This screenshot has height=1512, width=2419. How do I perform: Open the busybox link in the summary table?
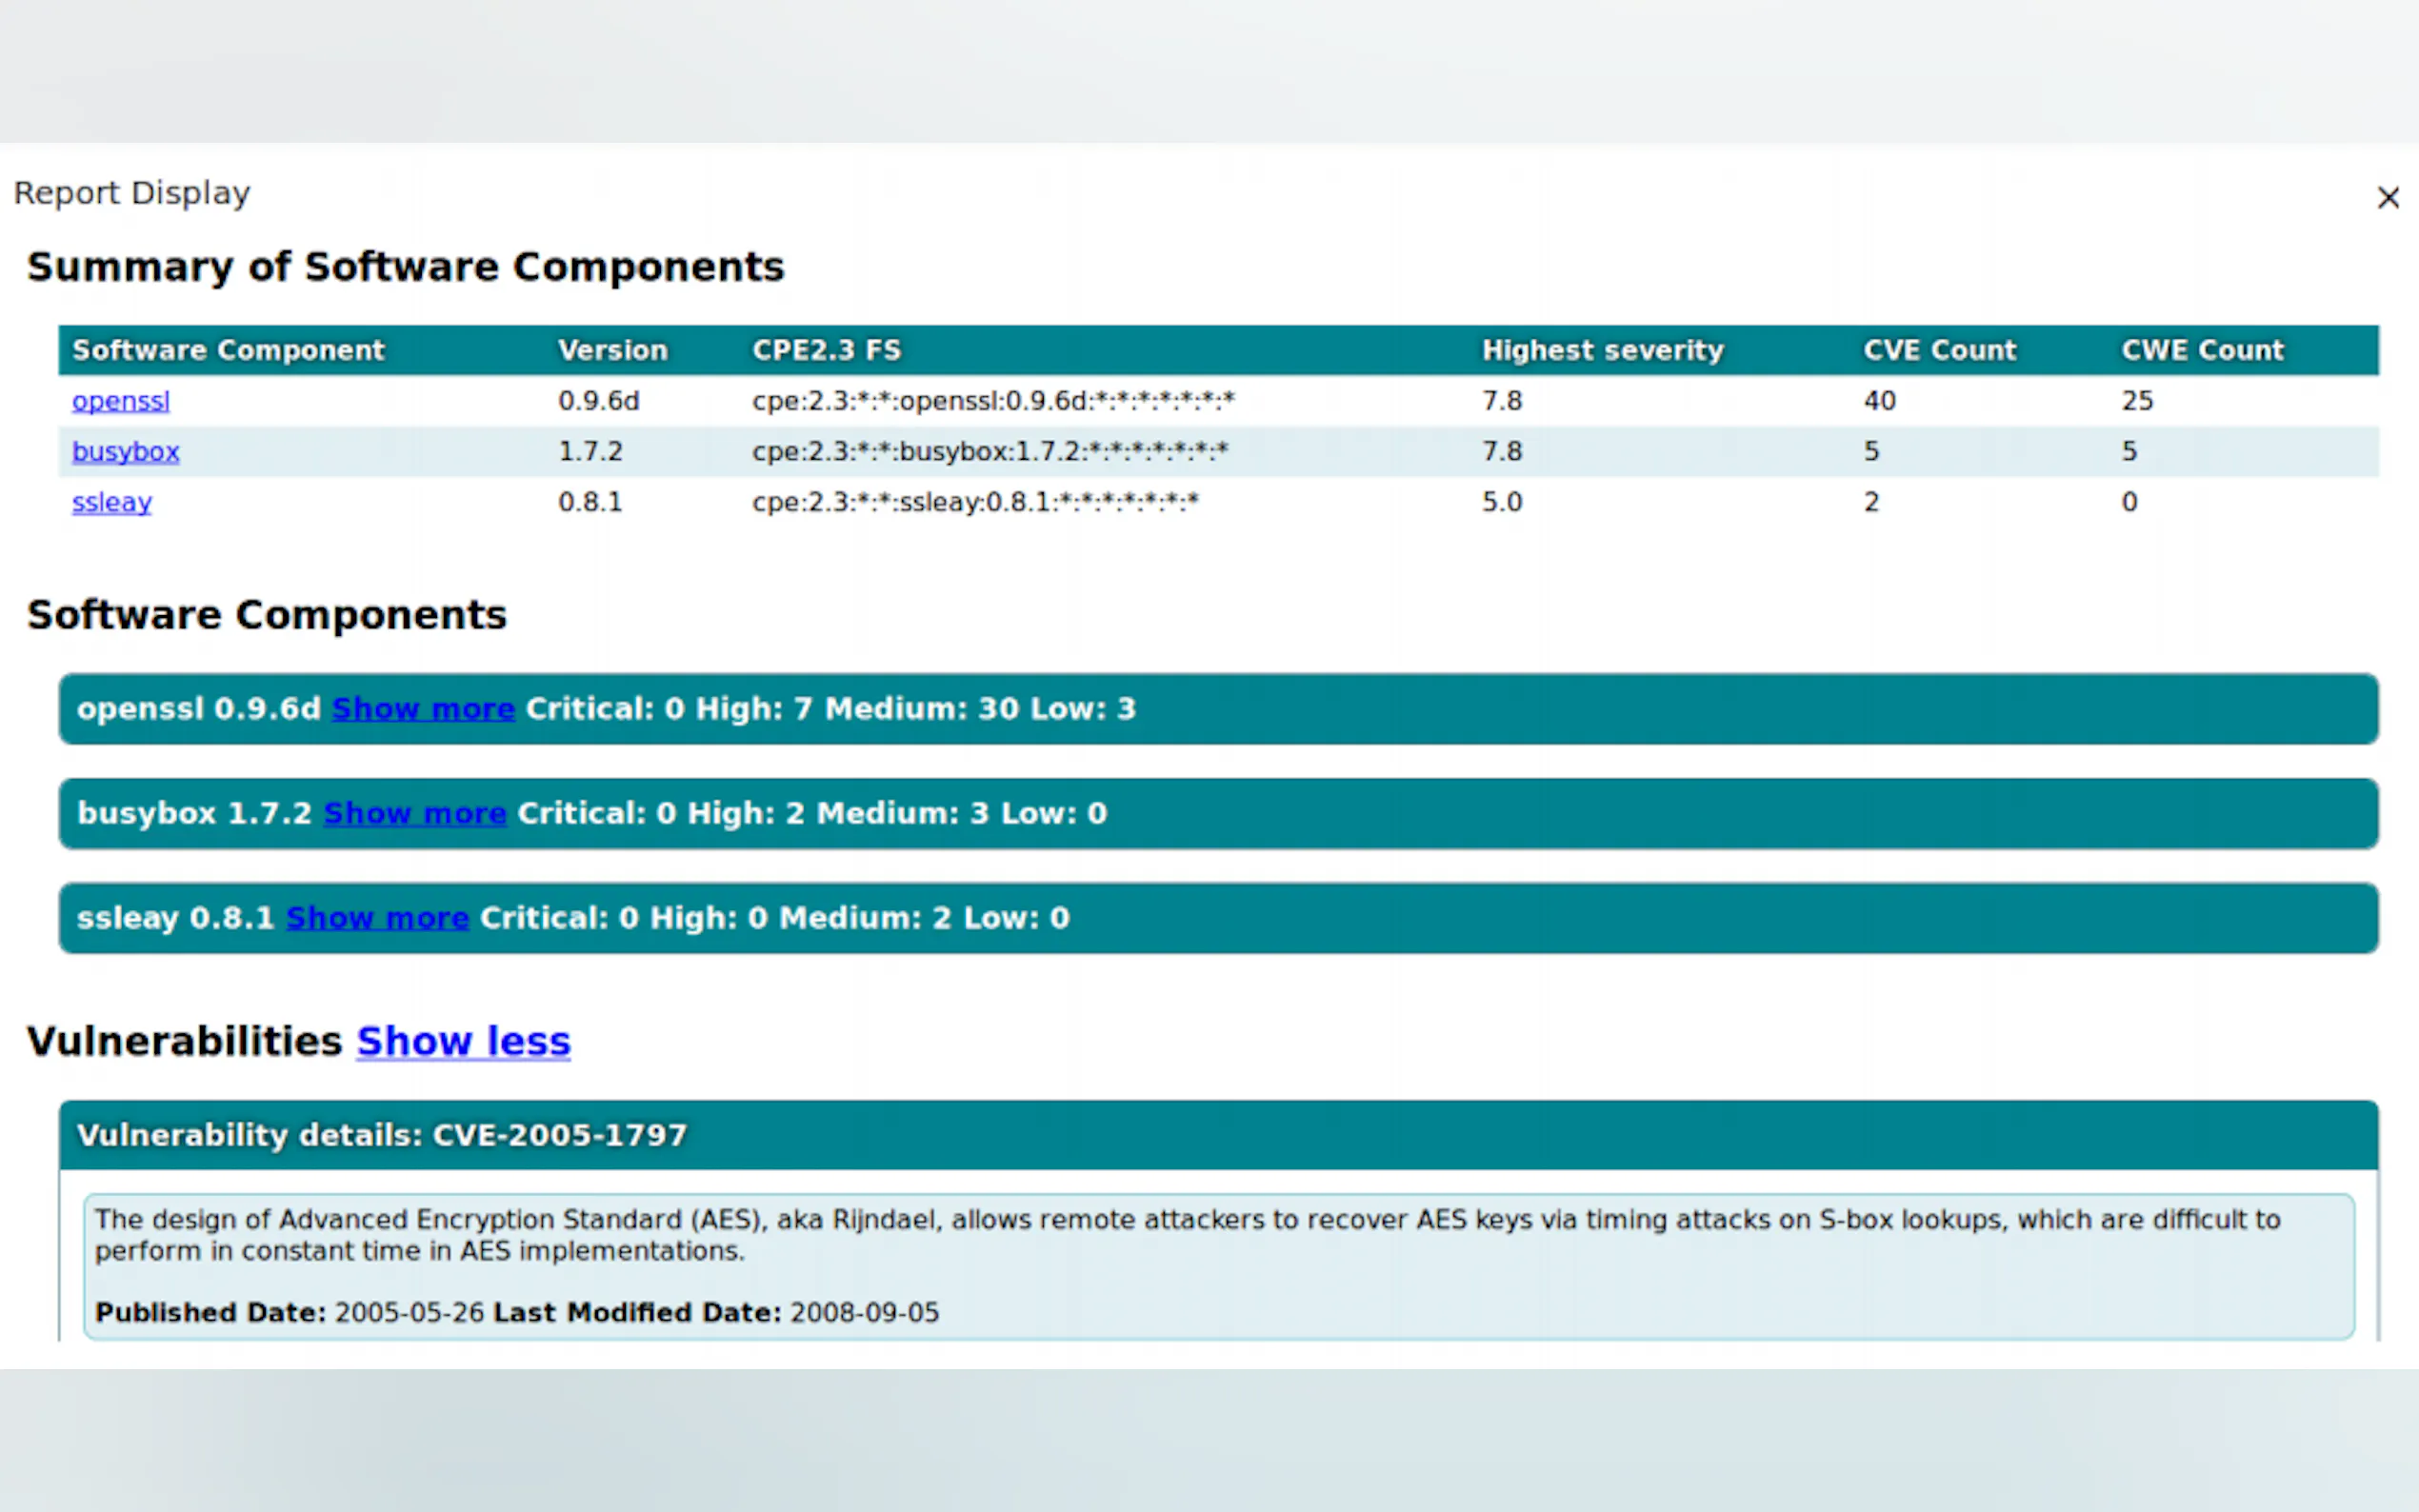(126, 451)
